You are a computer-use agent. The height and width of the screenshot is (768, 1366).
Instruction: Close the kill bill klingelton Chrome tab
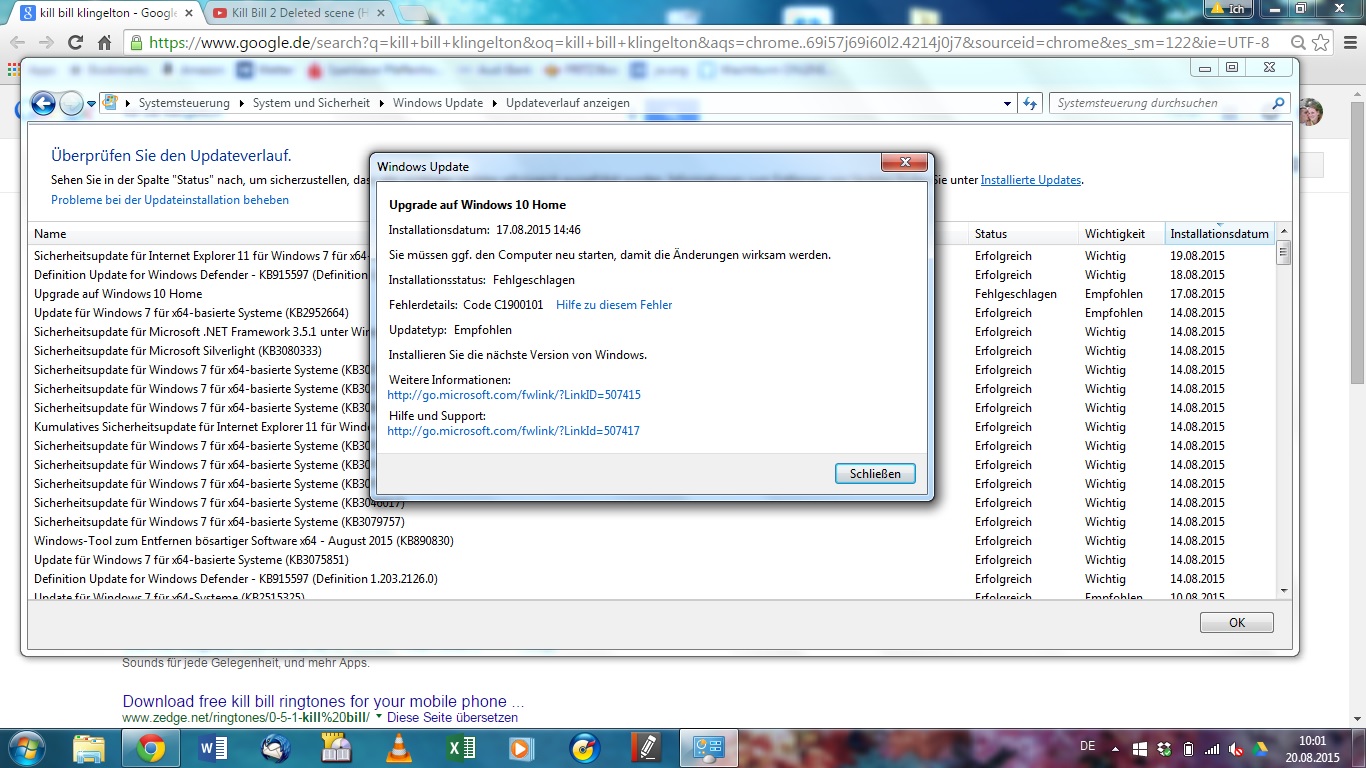pos(190,13)
